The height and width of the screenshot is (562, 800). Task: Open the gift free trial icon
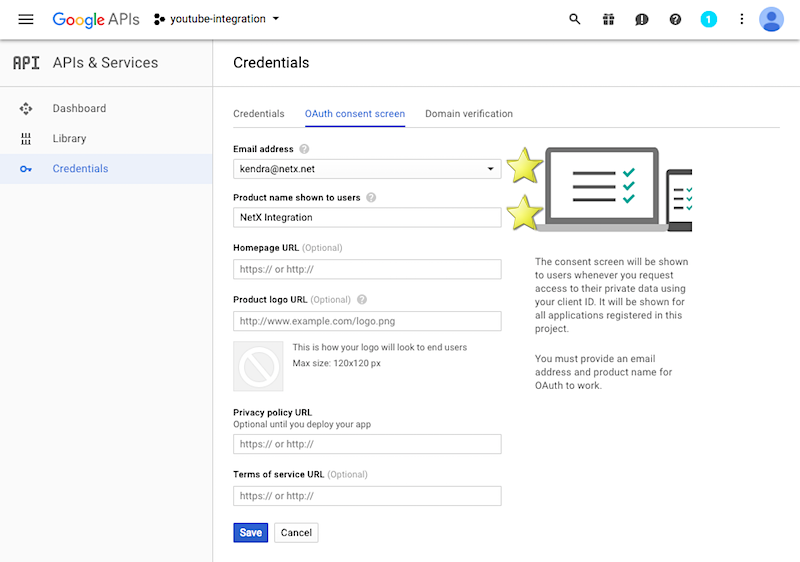(x=608, y=19)
